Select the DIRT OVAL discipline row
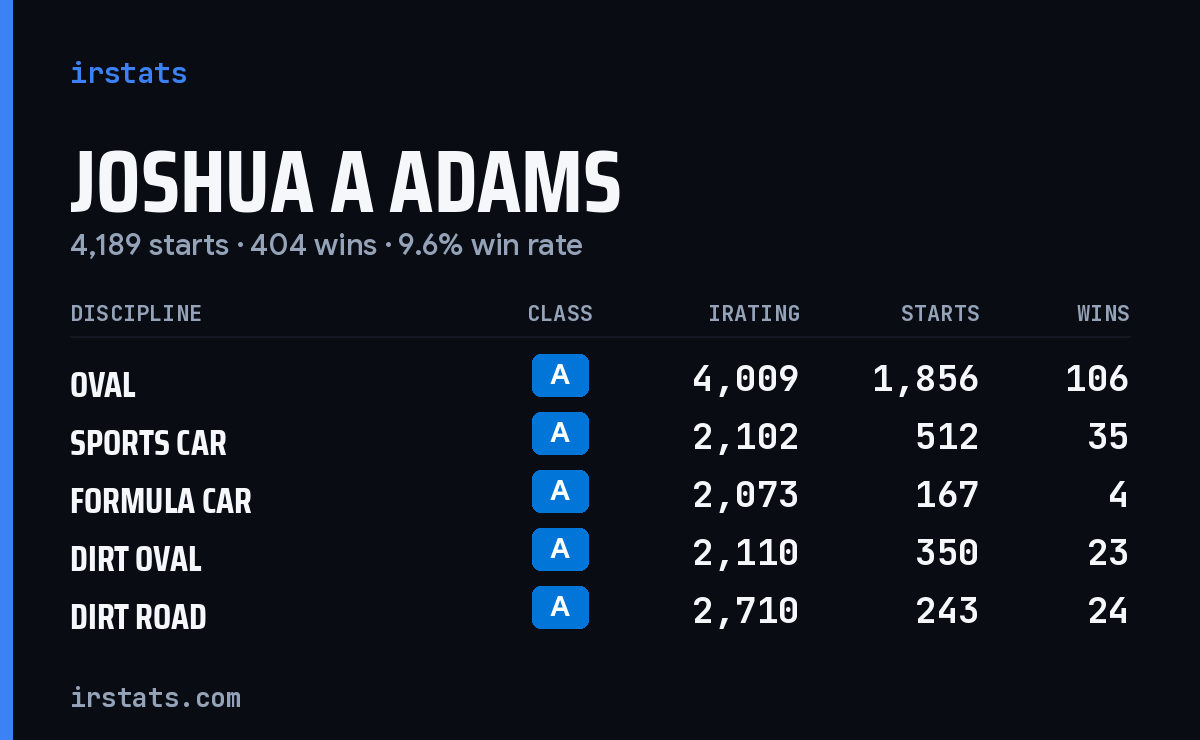The width and height of the screenshot is (1200, 740). click(x=600, y=553)
